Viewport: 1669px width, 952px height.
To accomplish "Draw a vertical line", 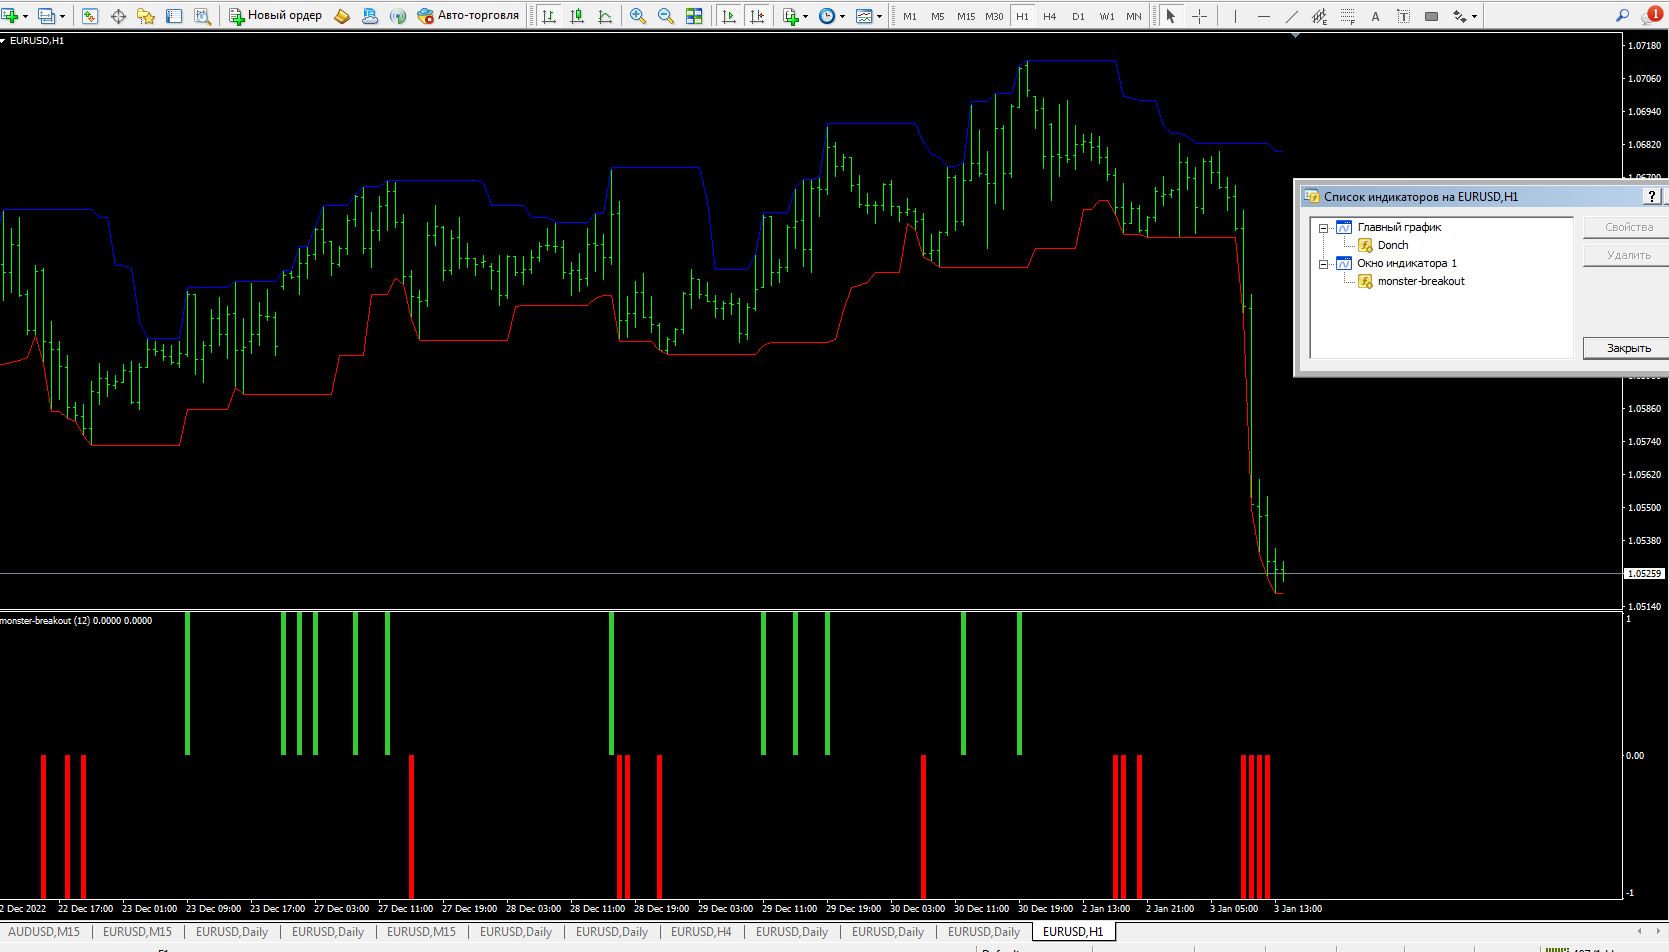I will click(1235, 16).
